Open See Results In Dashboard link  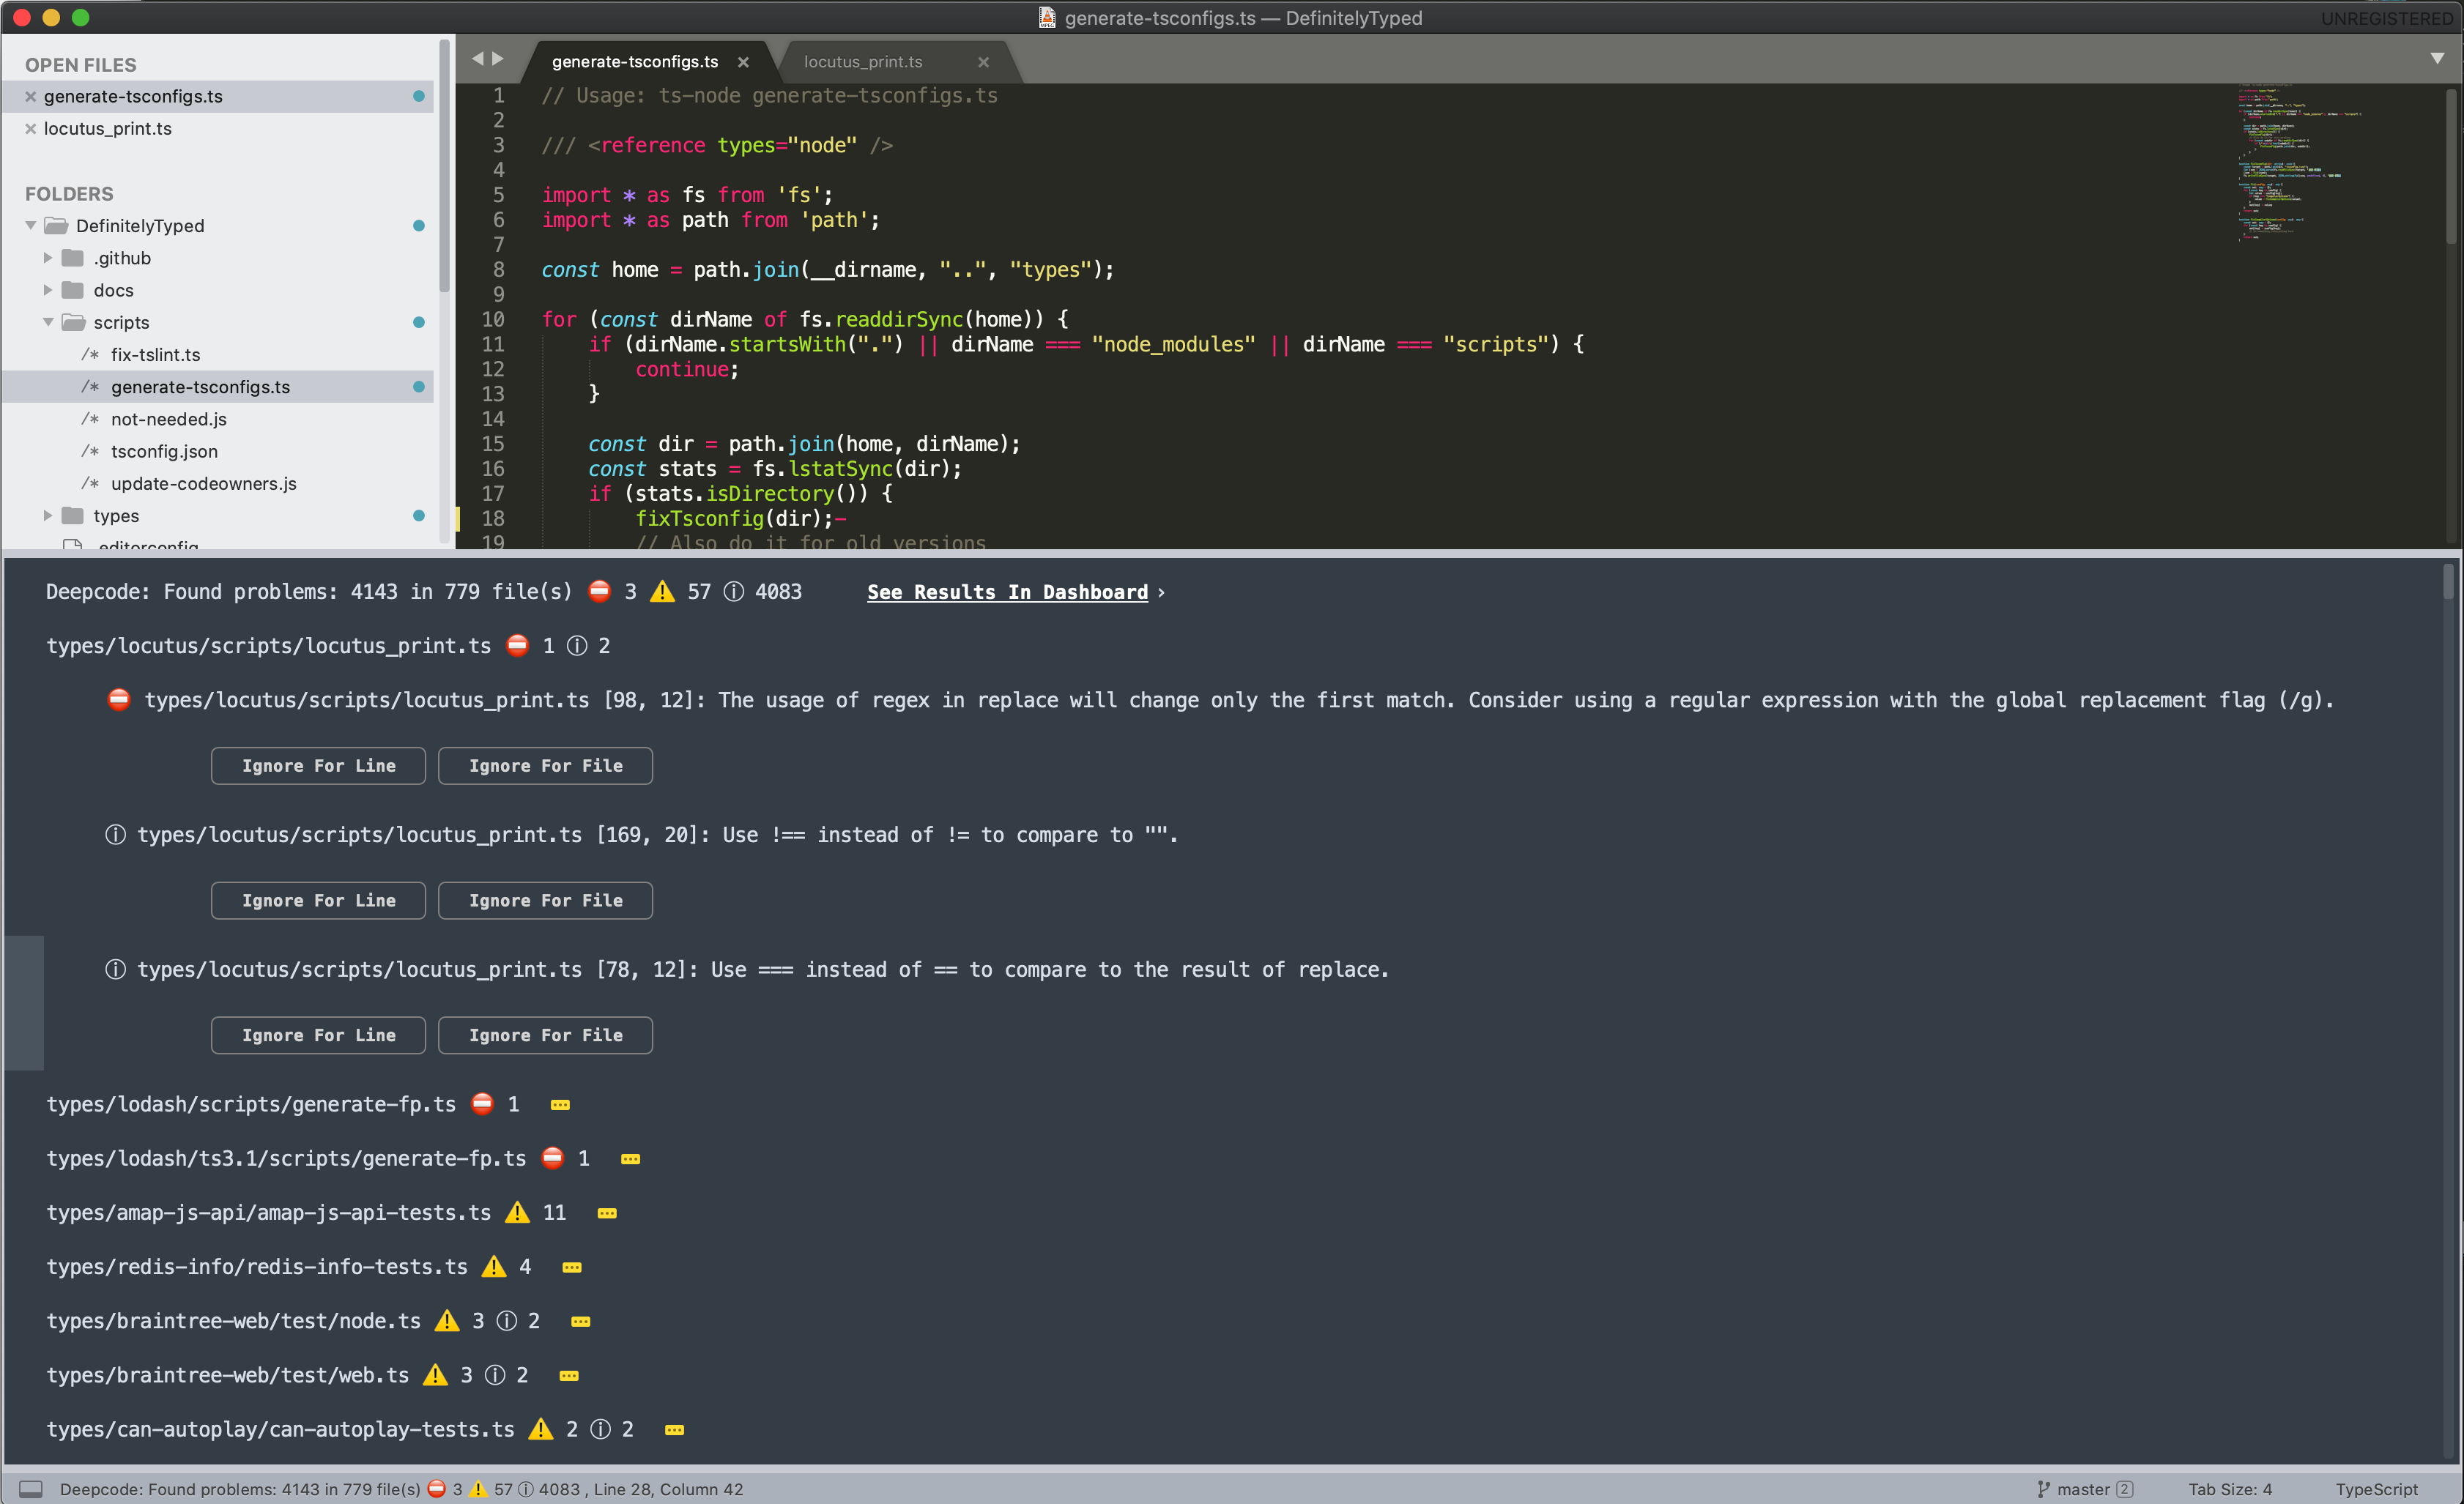point(1007,592)
